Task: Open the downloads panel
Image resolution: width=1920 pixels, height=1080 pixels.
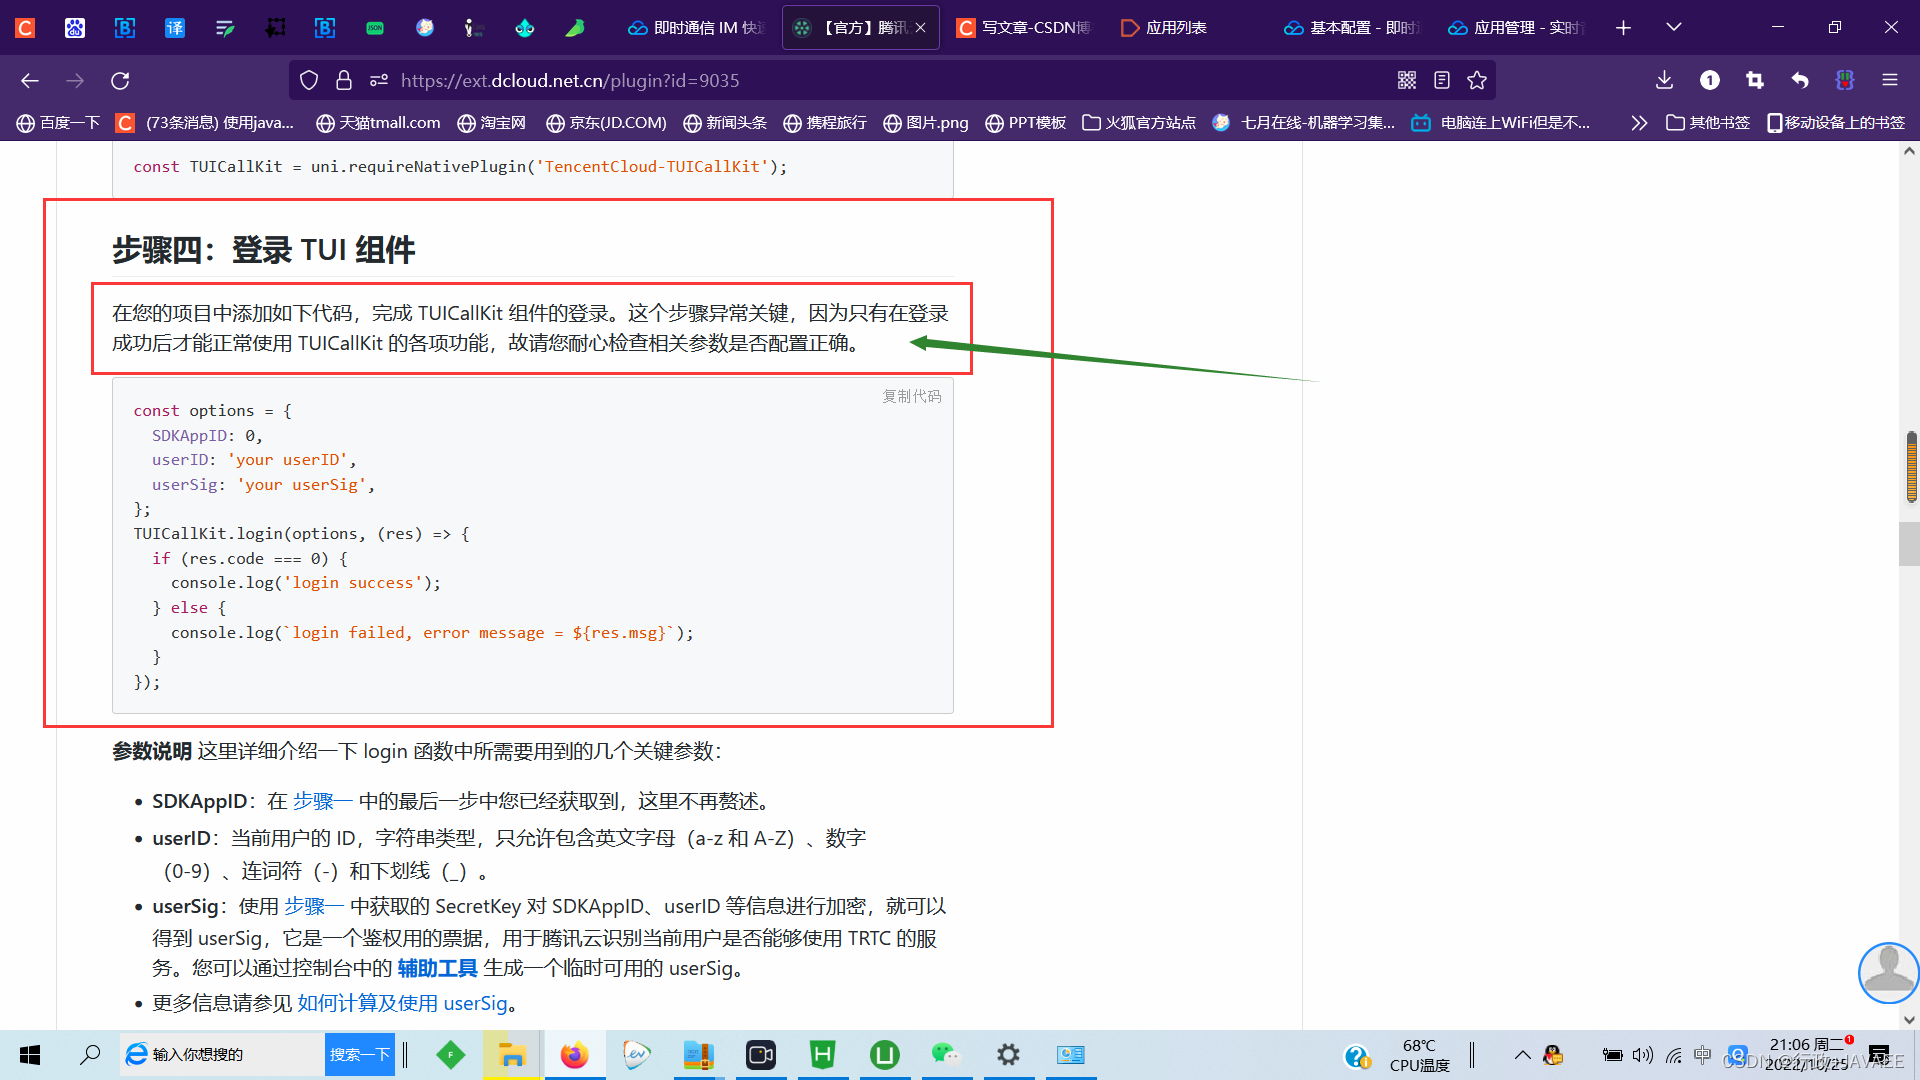Action: [1664, 80]
